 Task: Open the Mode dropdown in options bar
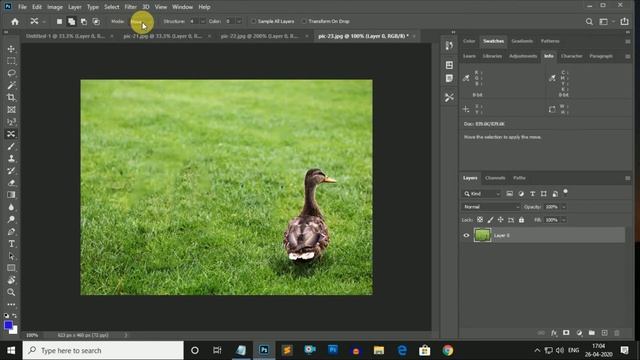tap(140, 22)
